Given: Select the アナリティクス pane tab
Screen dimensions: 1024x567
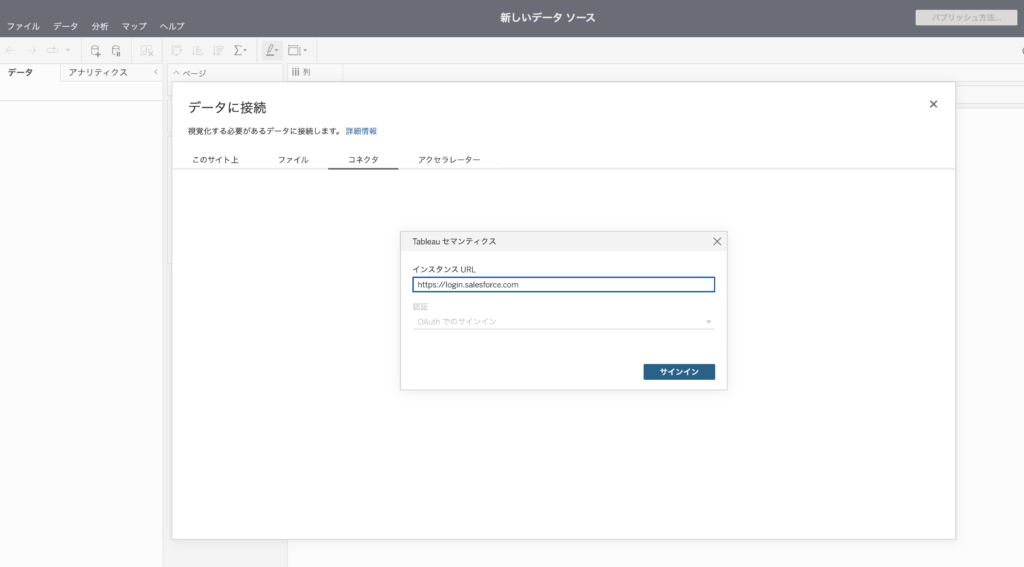Looking at the screenshot, I should pyautogui.click(x=98, y=73).
